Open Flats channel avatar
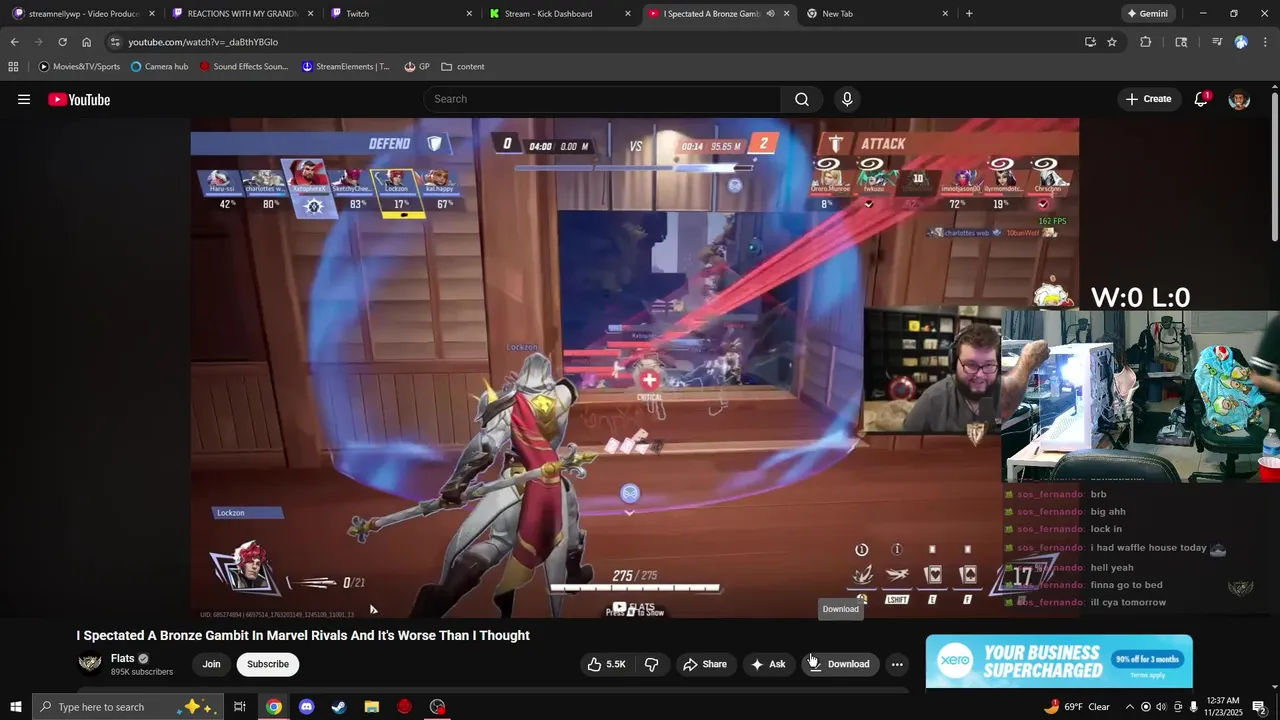1280x720 pixels. 90,663
